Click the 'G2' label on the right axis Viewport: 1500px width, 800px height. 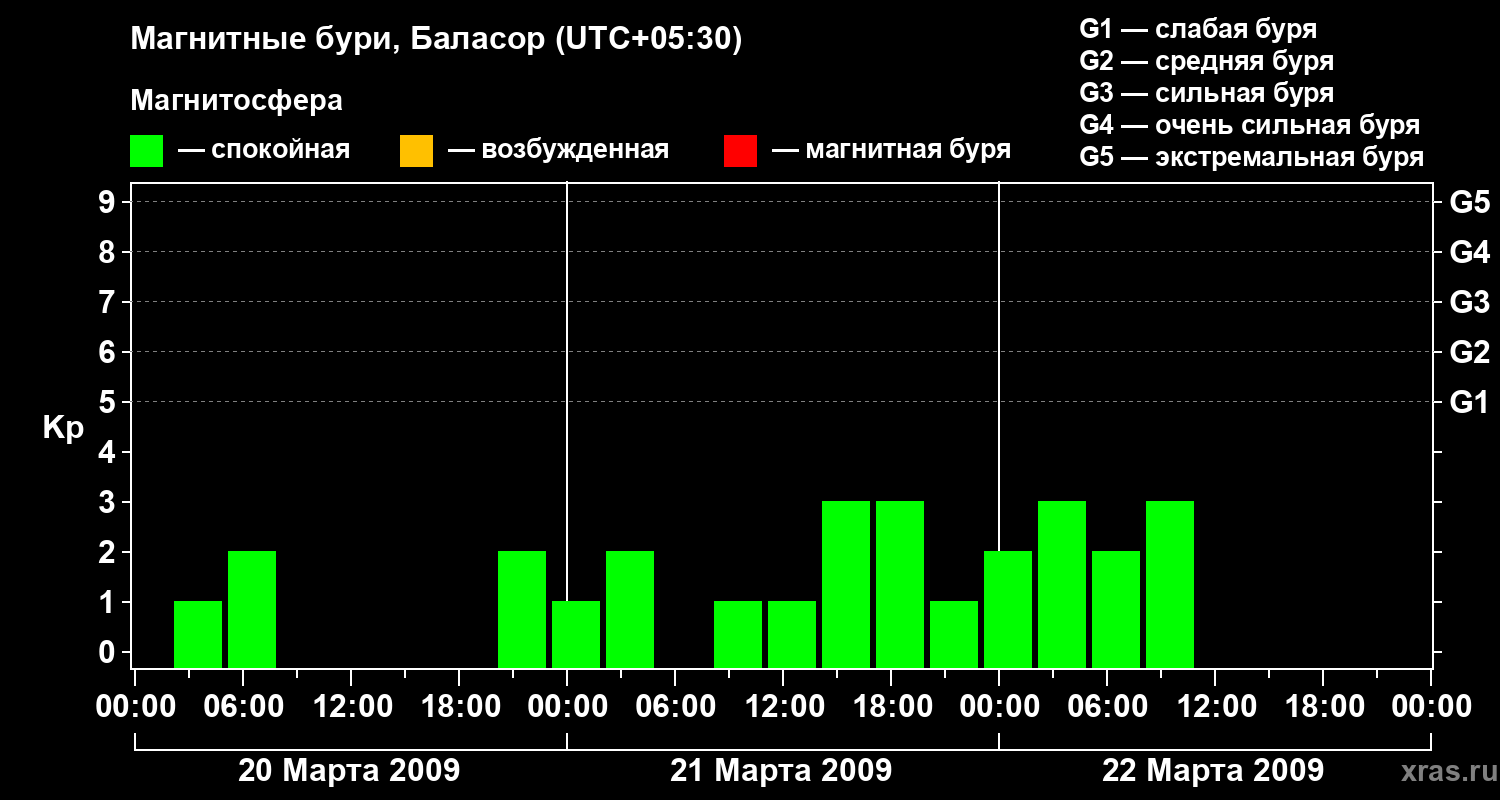(x=1469, y=352)
